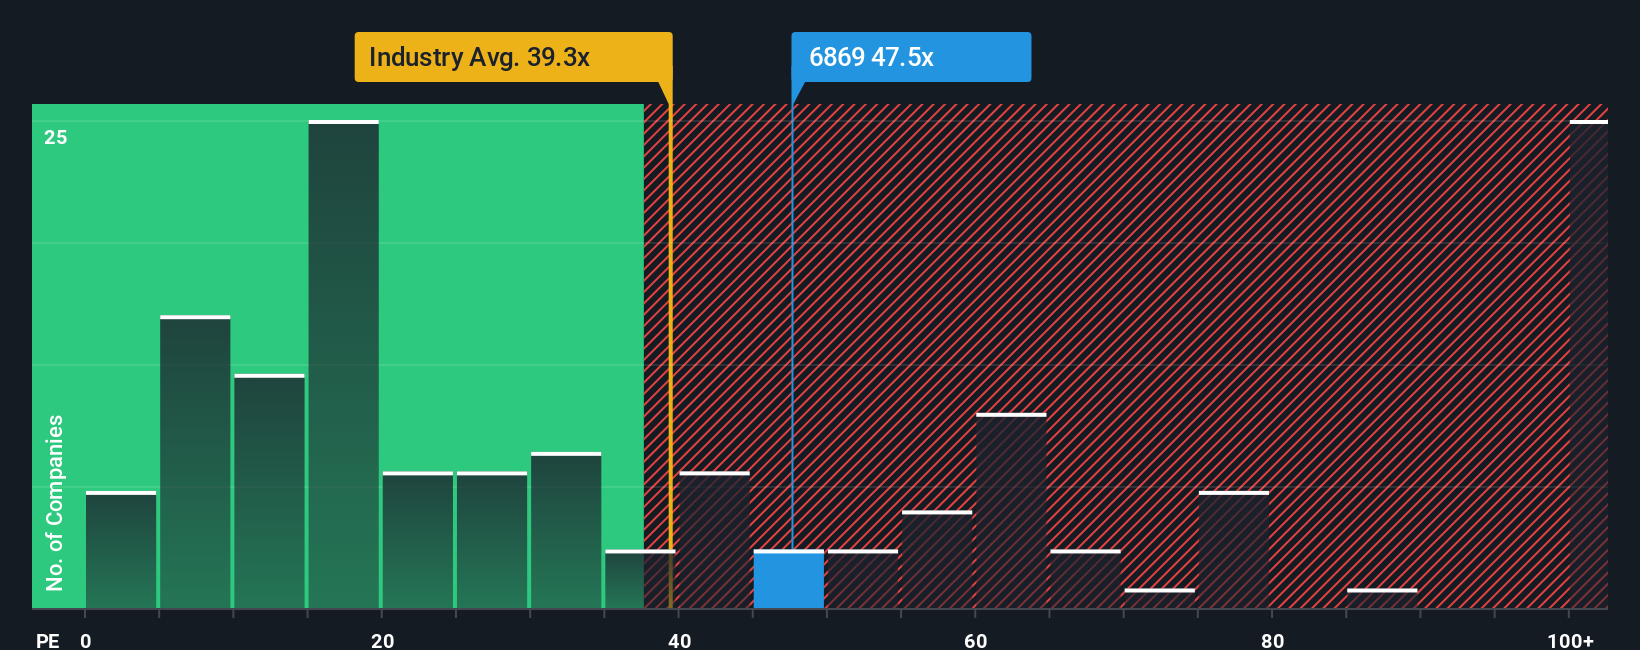Click the 55-60 PE bar
Viewport: 1640px width, 650px height.
937,560
